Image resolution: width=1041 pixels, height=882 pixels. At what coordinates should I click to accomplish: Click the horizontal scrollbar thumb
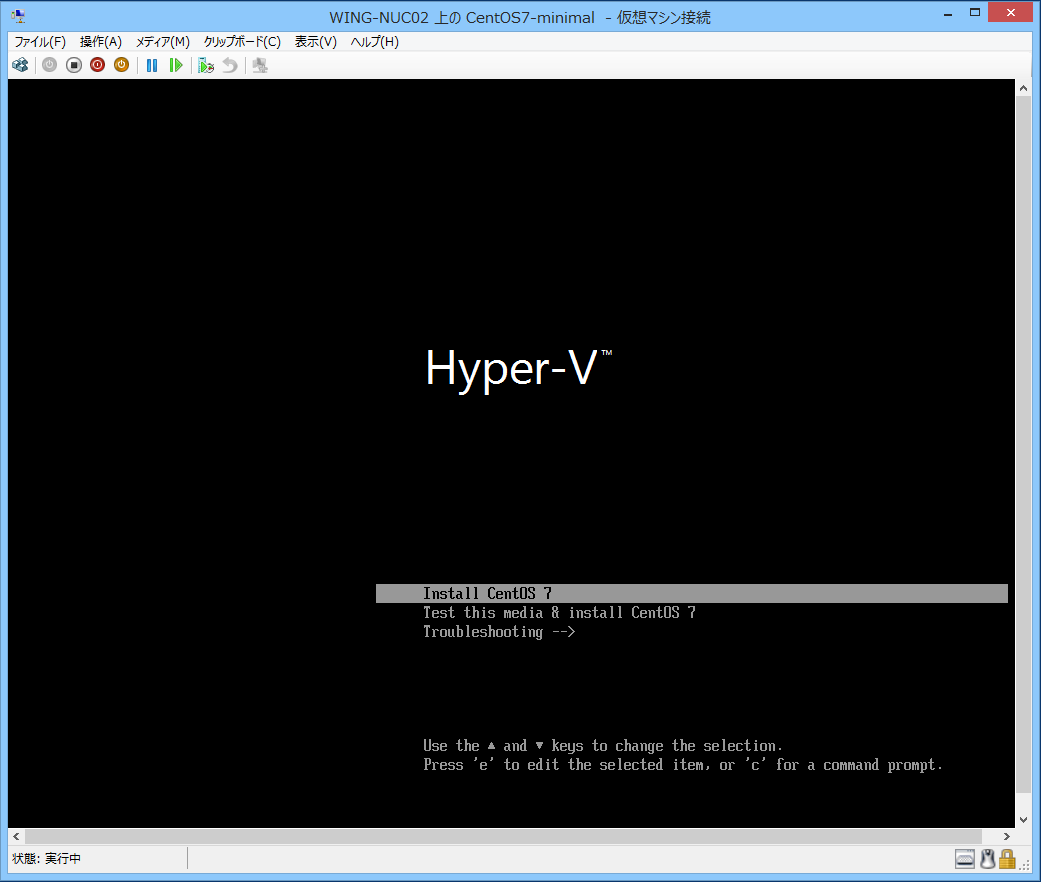pos(503,836)
